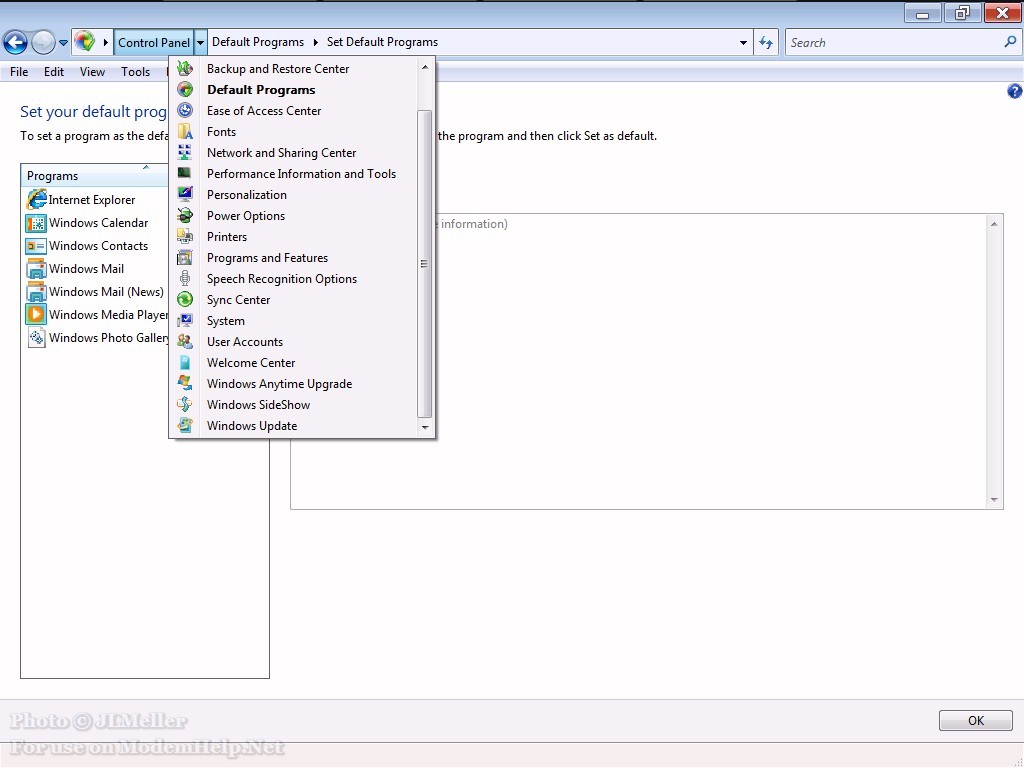This screenshot has width=1024, height=768.
Task: Click the Power Options icon
Action: coord(185,216)
